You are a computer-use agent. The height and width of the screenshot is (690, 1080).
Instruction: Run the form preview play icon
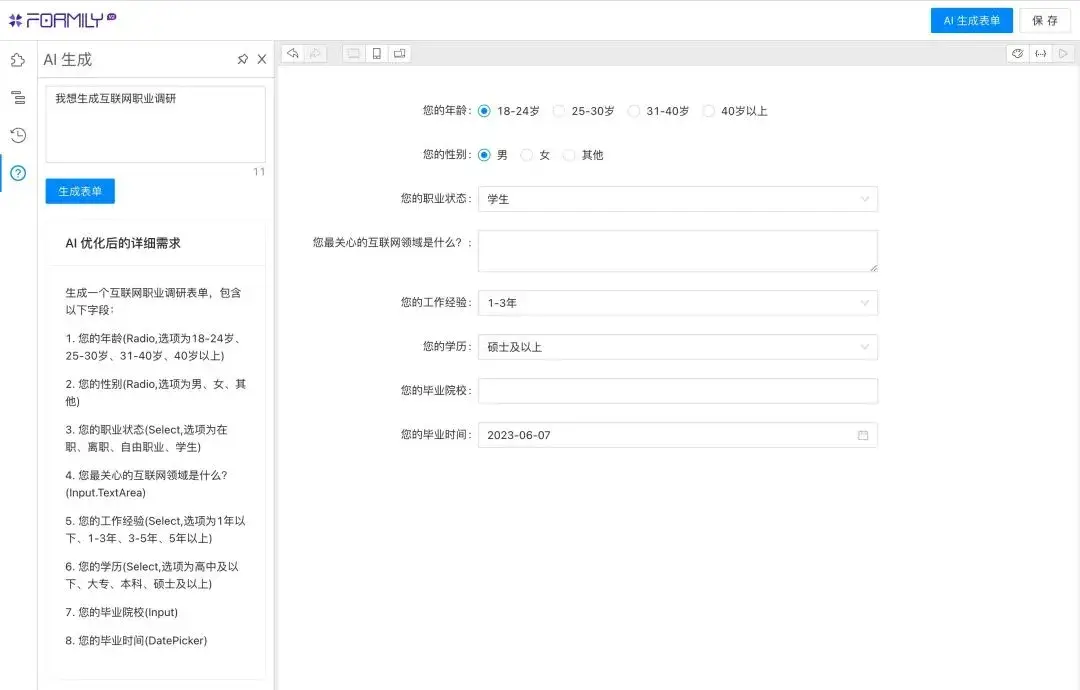point(1063,53)
